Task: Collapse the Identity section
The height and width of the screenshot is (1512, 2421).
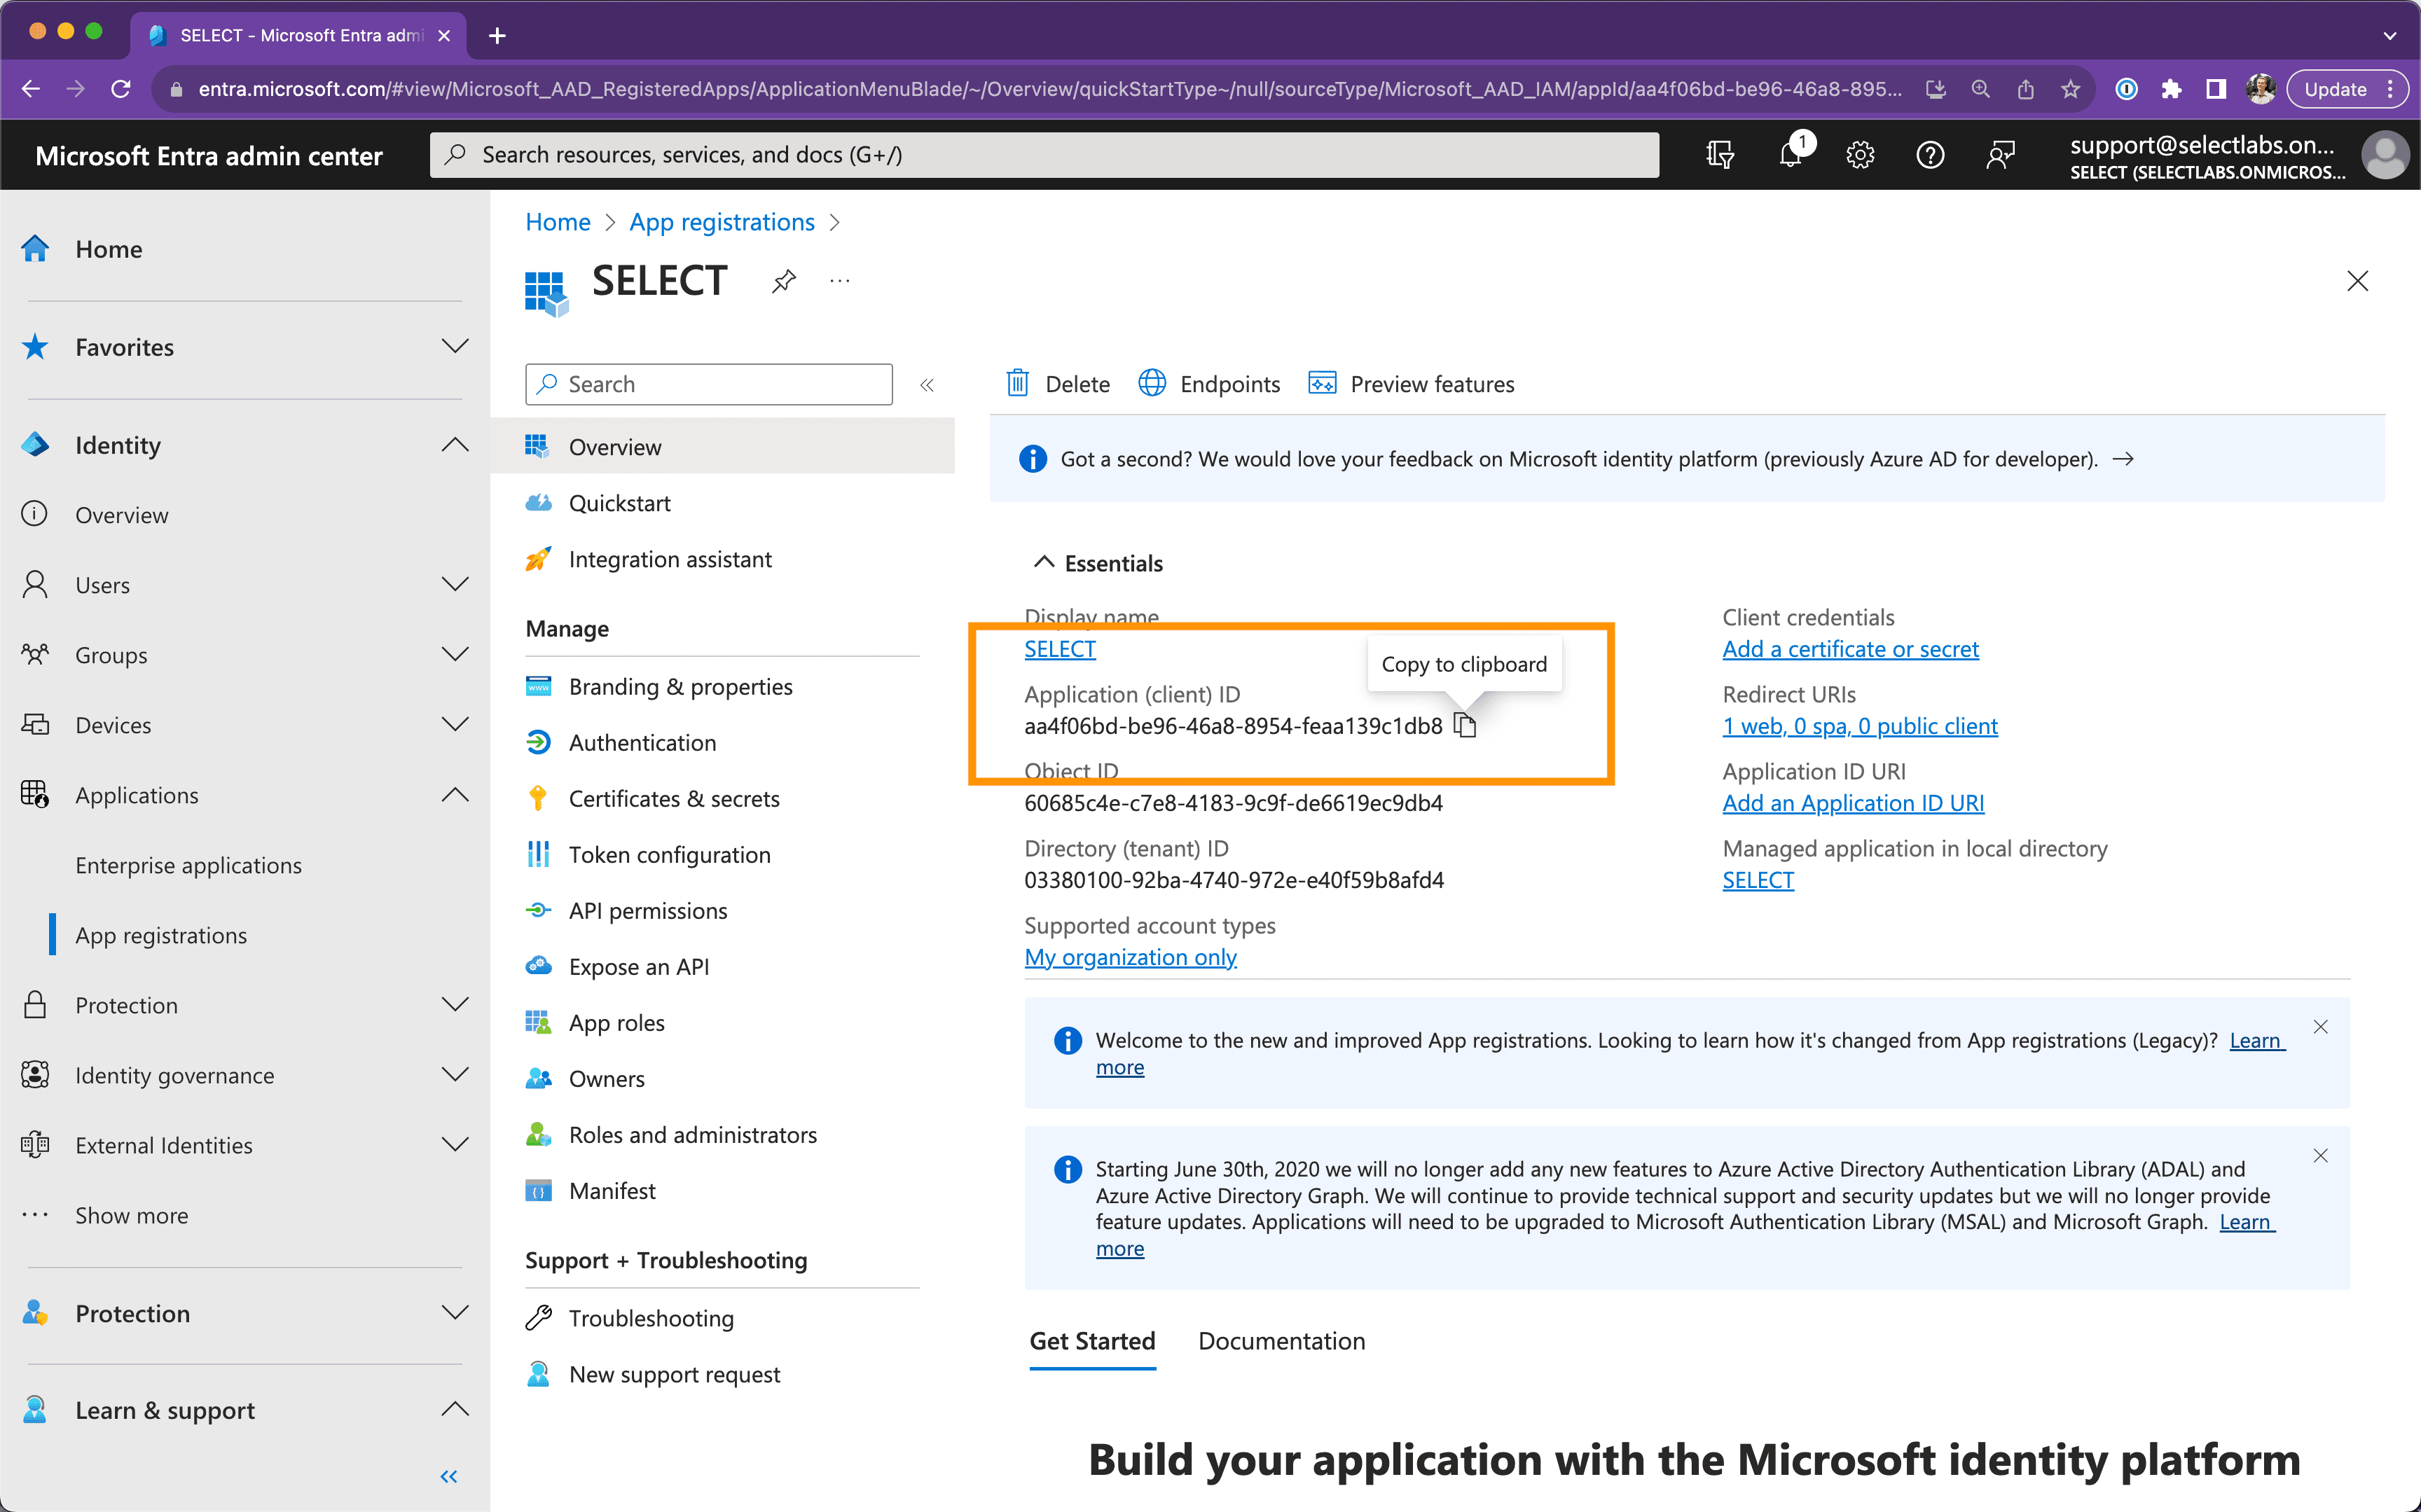Action: (455, 445)
